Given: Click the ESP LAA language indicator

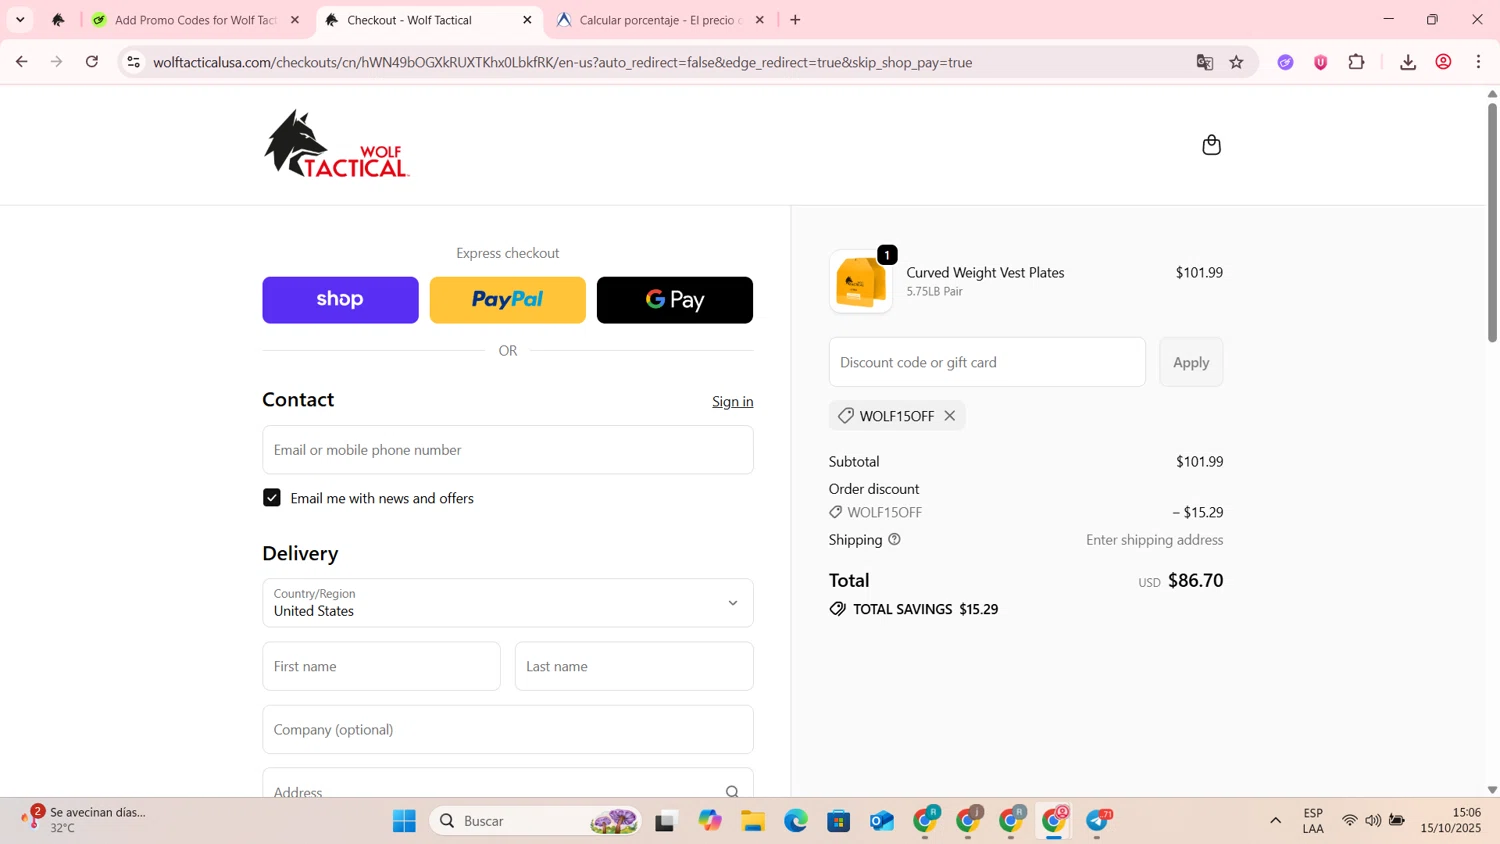Looking at the screenshot, I should tap(1313, 820).
